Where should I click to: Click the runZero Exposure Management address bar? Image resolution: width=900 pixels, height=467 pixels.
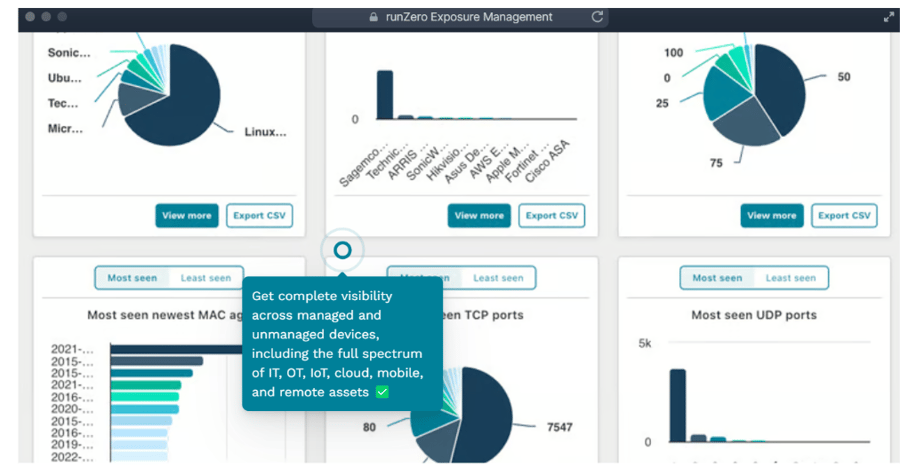tap(460, 17)
